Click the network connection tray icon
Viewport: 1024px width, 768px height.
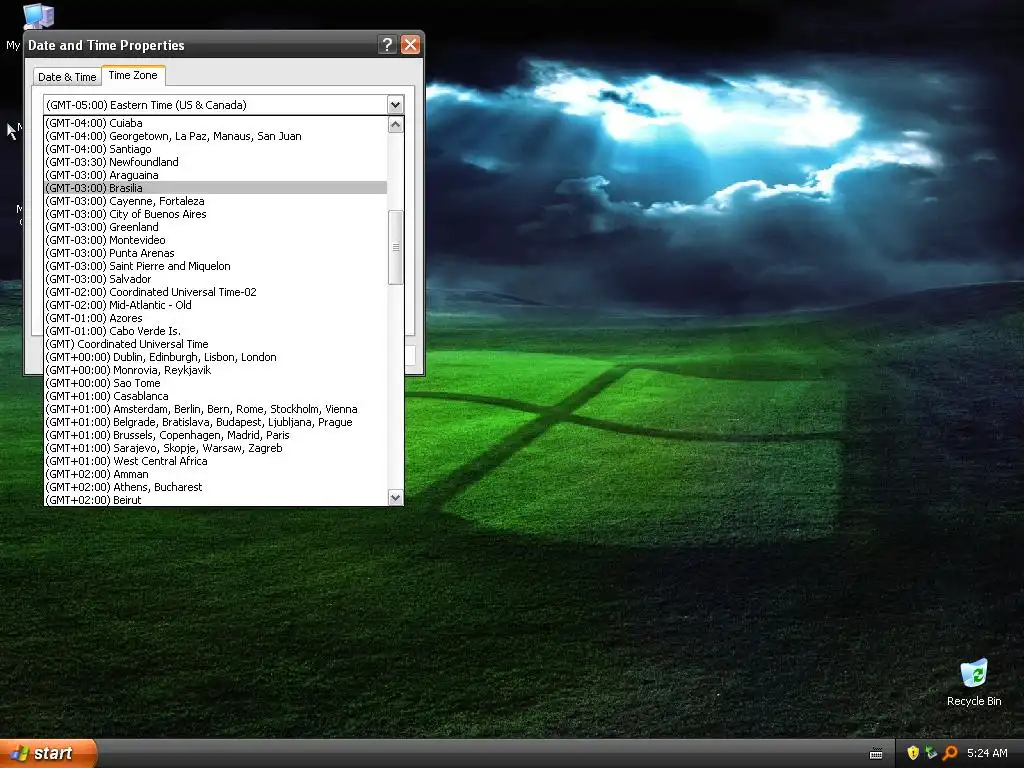[x=931, y=753]
